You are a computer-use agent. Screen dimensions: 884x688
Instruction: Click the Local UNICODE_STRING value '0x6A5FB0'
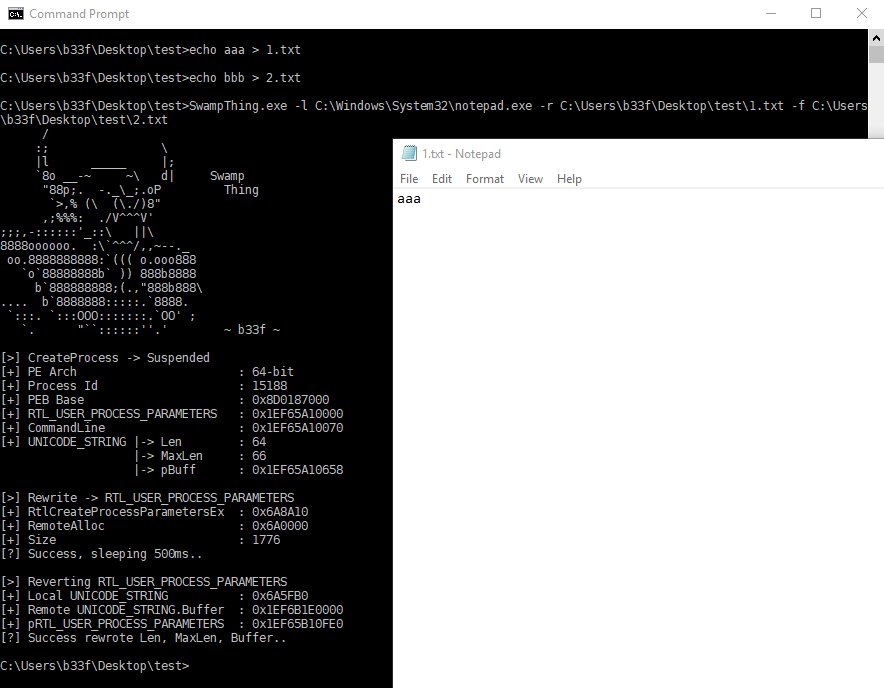(280, 596)
